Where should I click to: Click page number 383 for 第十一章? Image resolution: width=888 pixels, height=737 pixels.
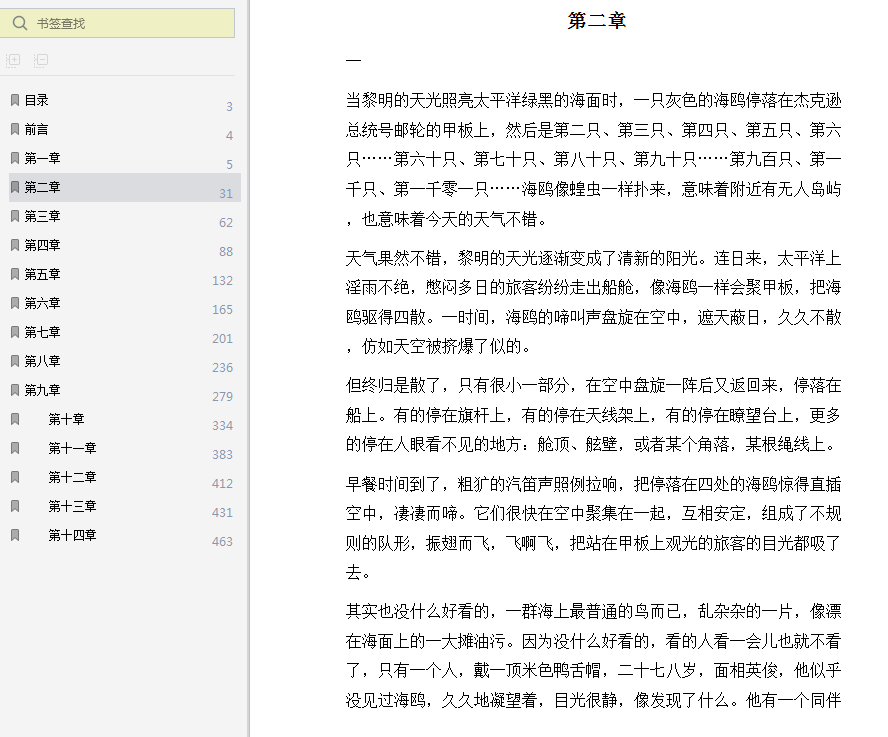click(x=223, y=454)
